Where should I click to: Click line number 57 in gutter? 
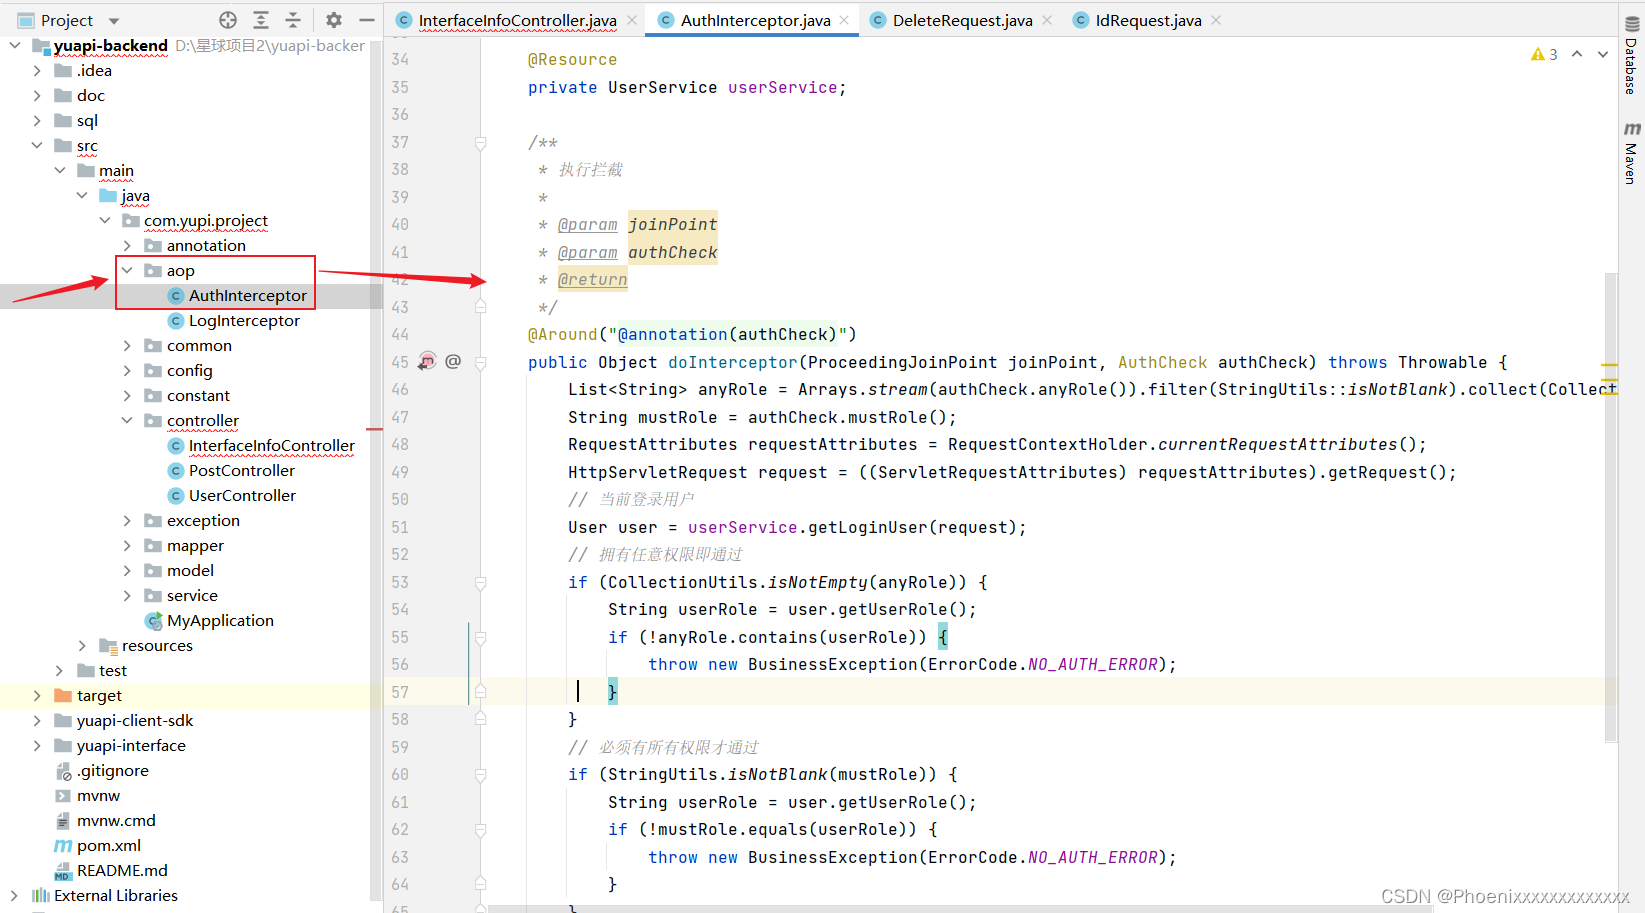tap(400, 692)
